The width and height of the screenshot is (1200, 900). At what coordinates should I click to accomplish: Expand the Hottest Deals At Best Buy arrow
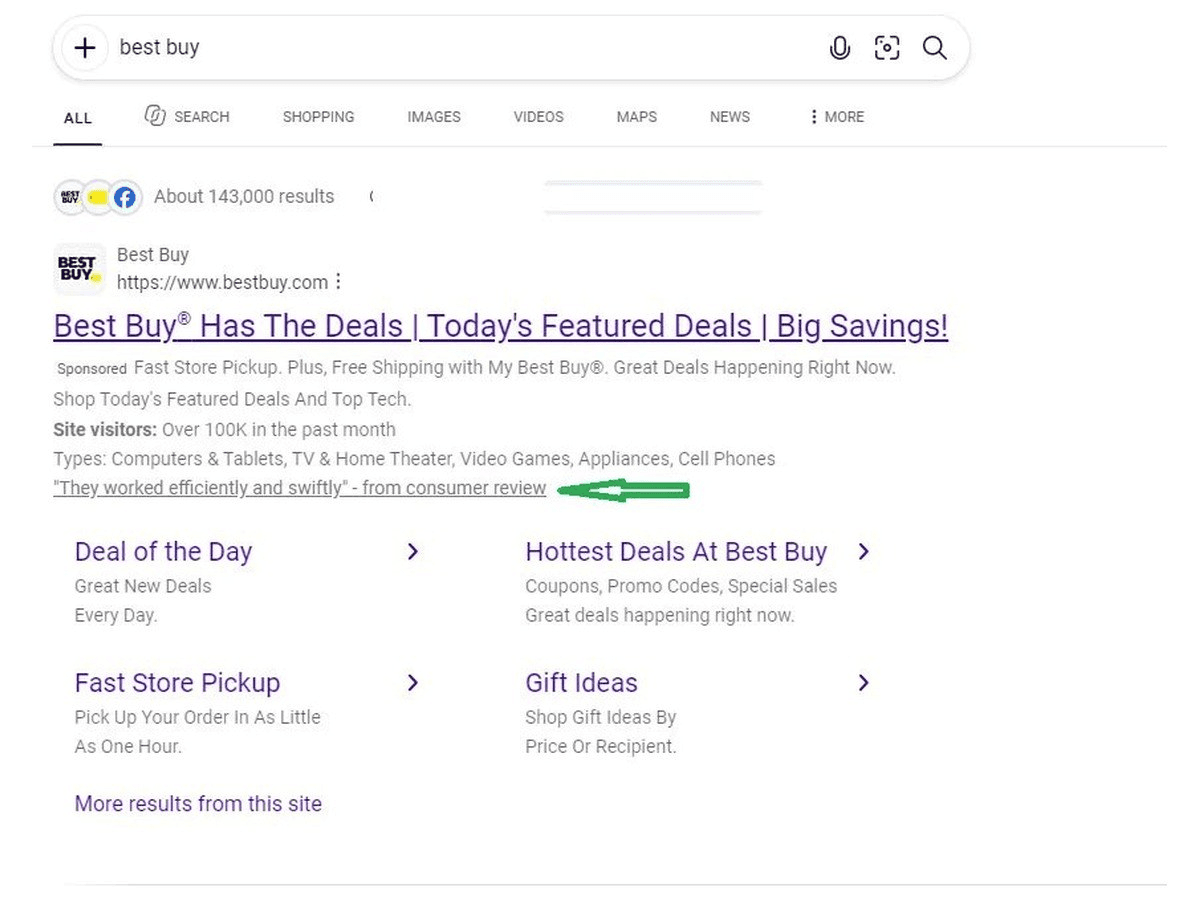(x=864, y=552)
